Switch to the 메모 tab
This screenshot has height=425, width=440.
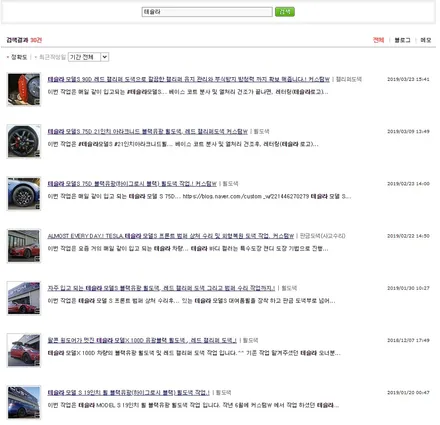point(426,40)
